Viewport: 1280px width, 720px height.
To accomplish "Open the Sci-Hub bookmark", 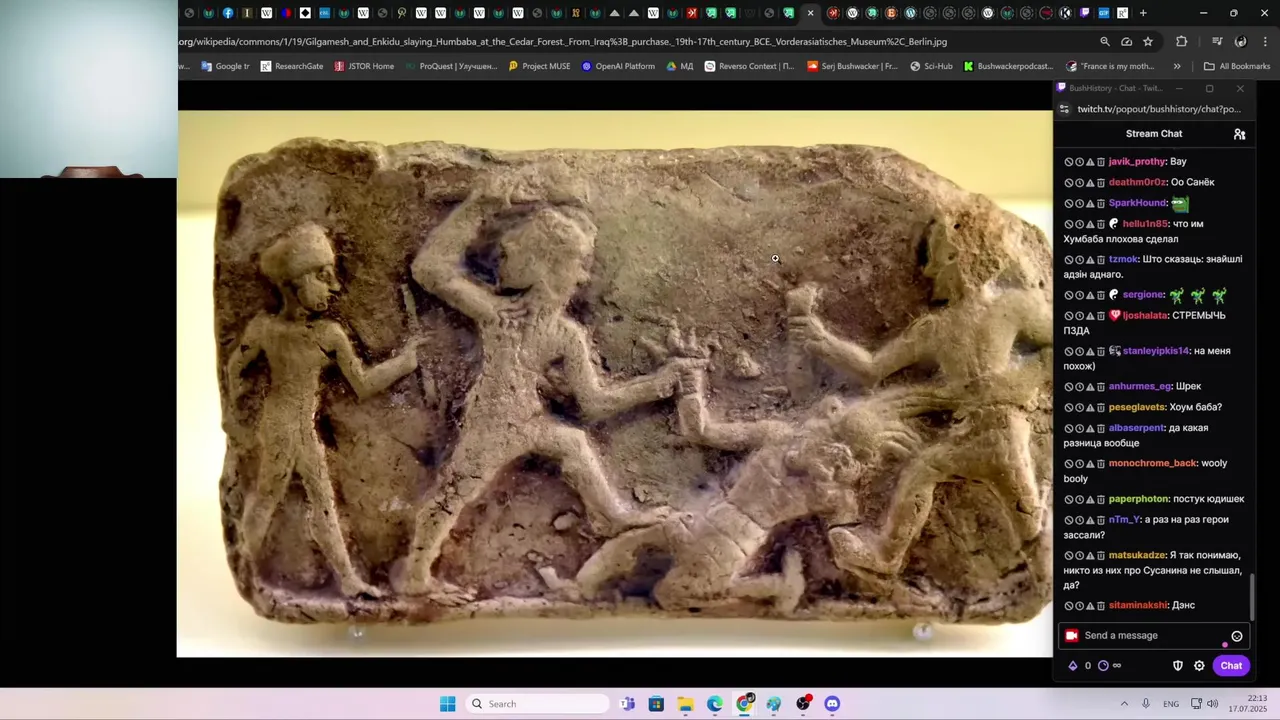I will tap(931, 67).
